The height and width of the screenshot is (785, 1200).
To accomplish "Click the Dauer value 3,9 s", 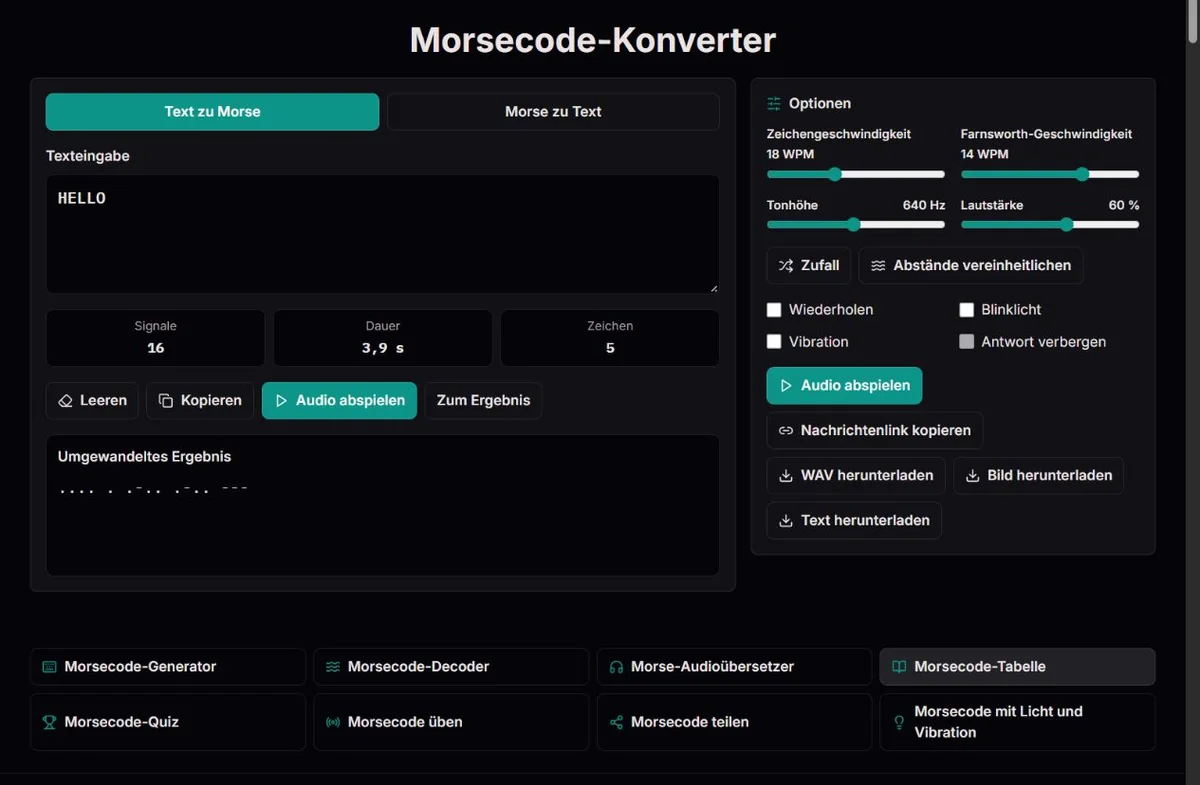I will click(383, 348).
